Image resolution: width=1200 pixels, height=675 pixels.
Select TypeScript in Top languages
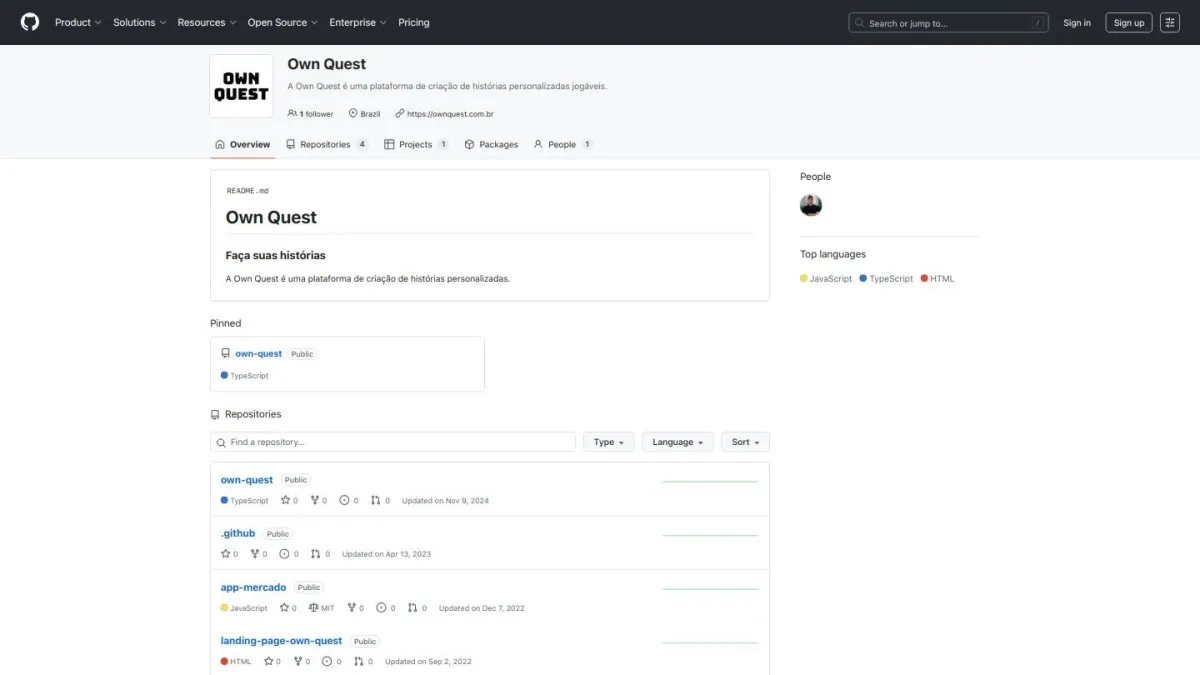[x=886, y=279]
